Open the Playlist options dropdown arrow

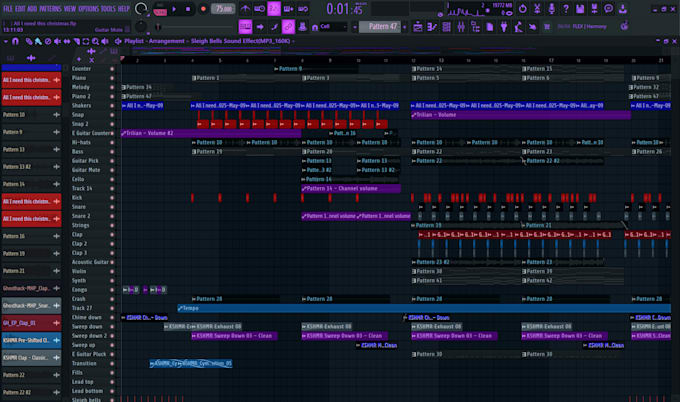[6, 41]
